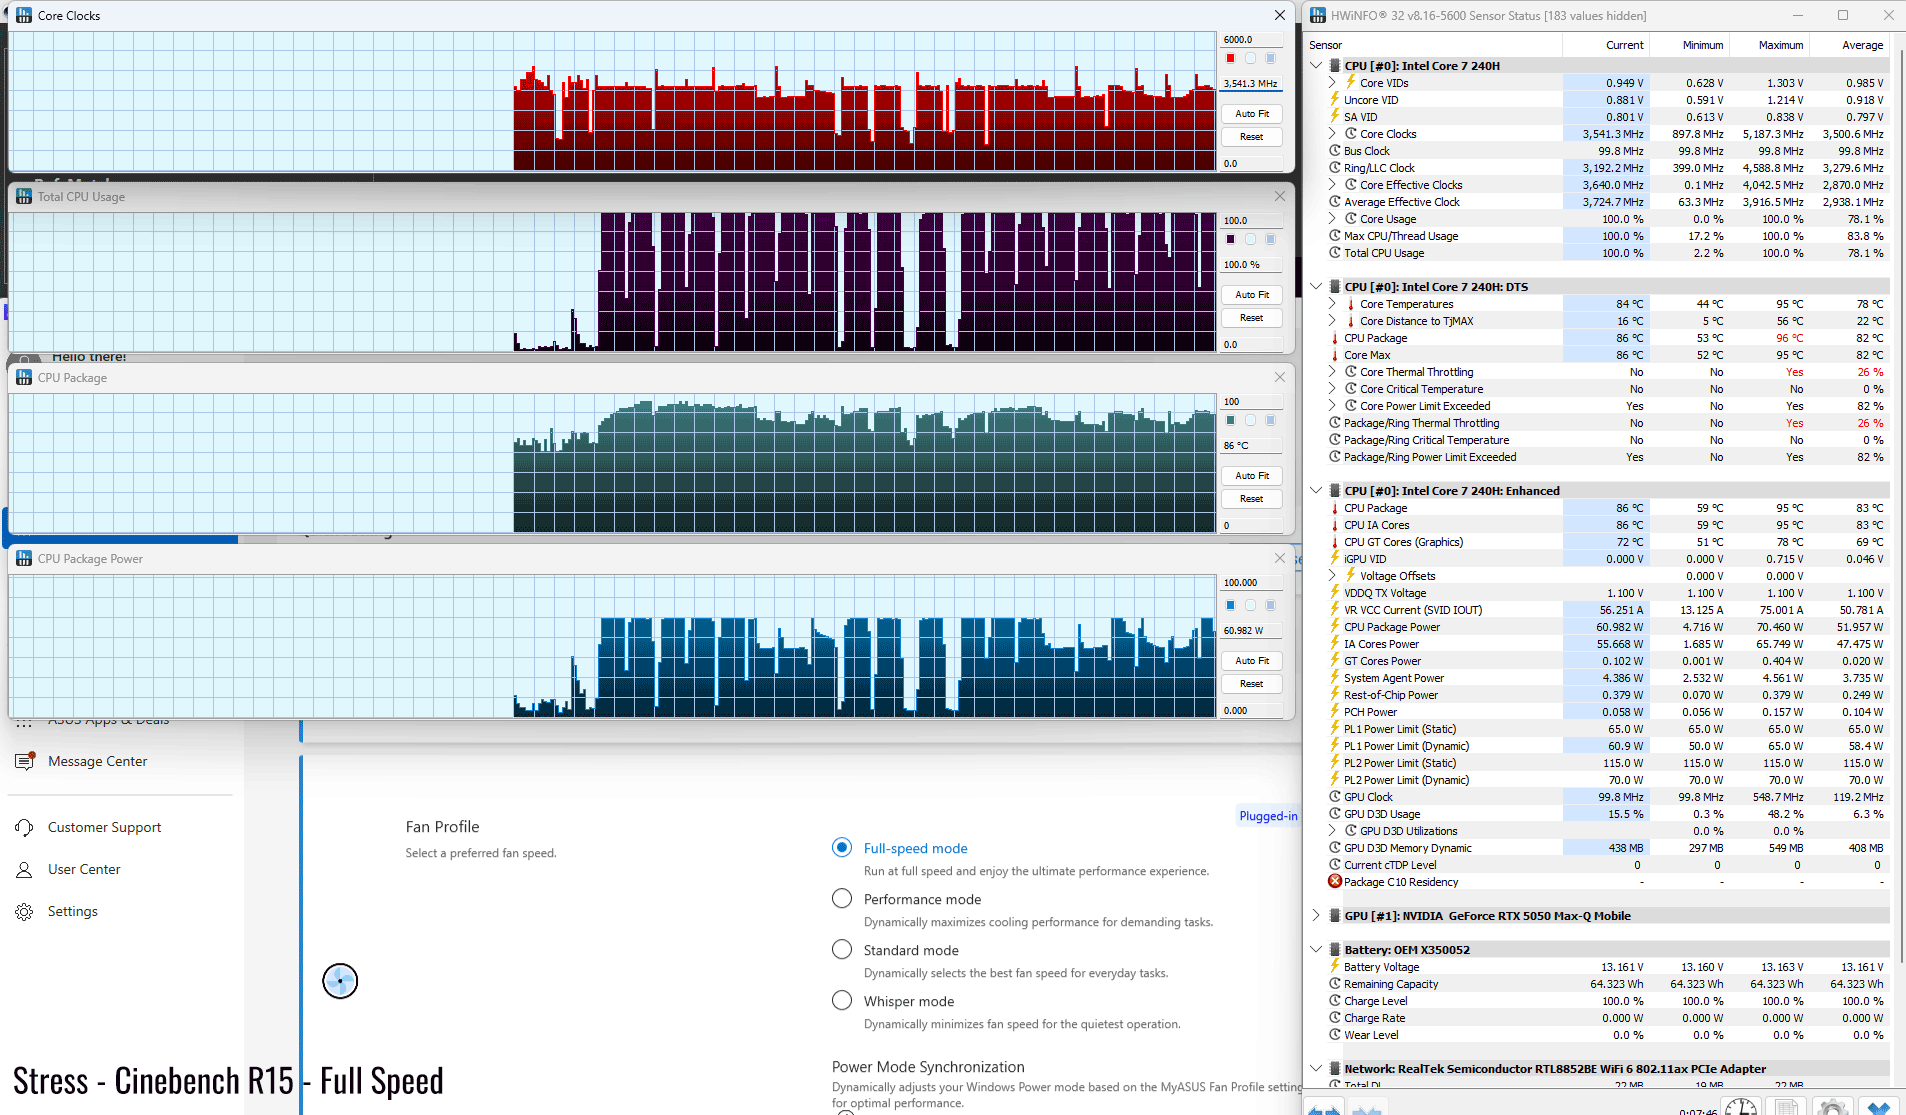Click the clock icon beside GPU Clock sensor

[1335, 797]
